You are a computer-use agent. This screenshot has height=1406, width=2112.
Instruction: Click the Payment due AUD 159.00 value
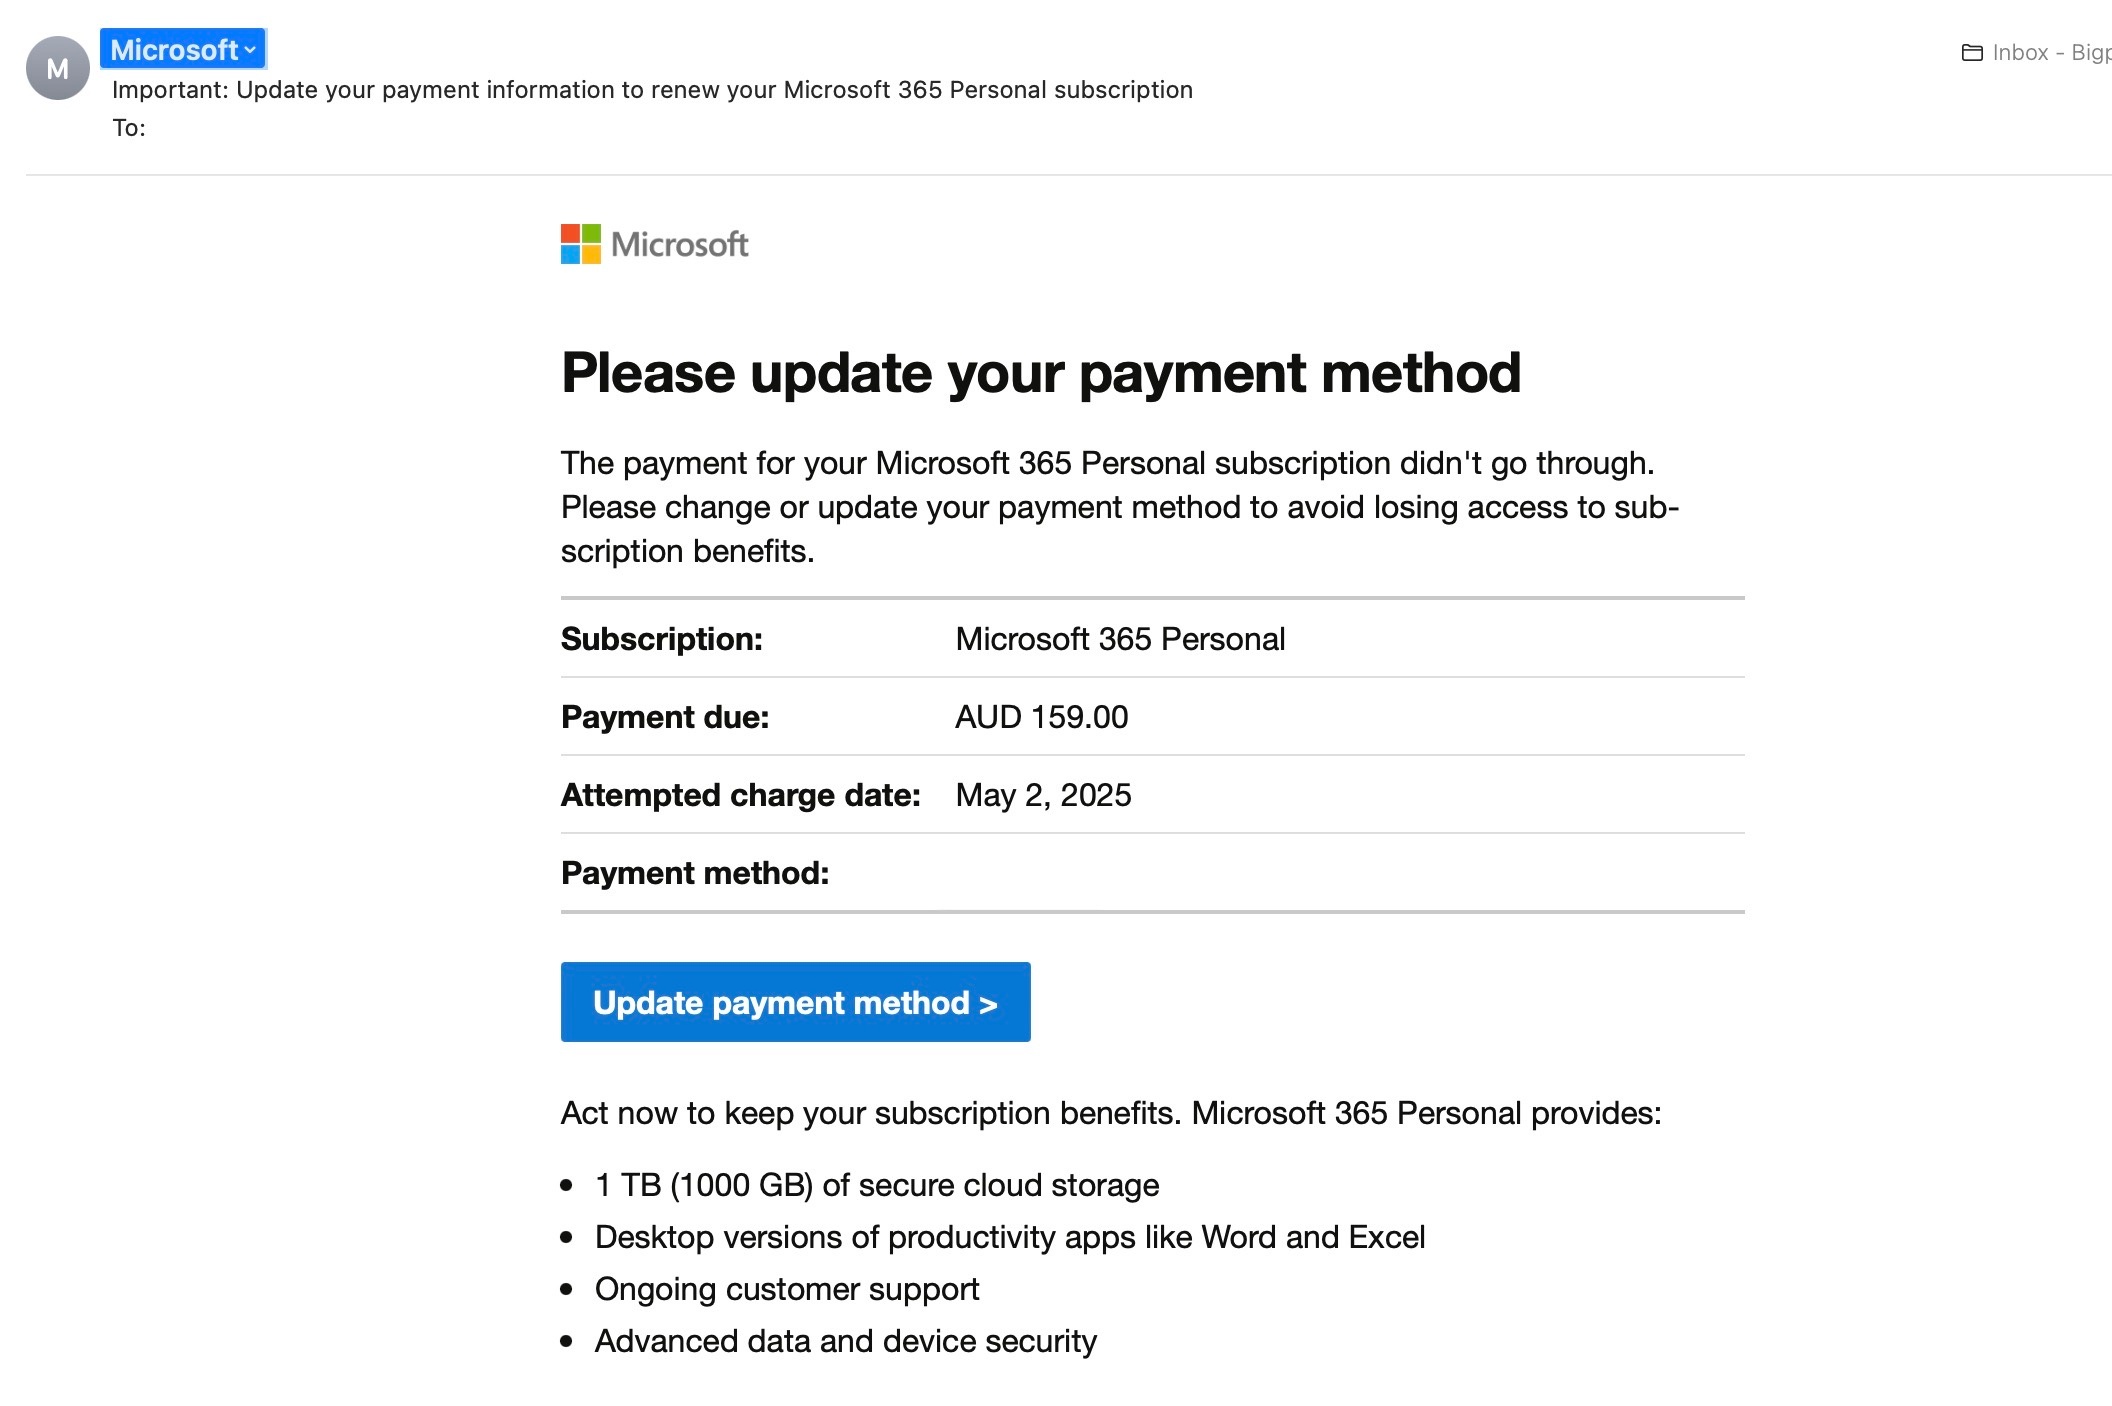(x=1040, y=716)
